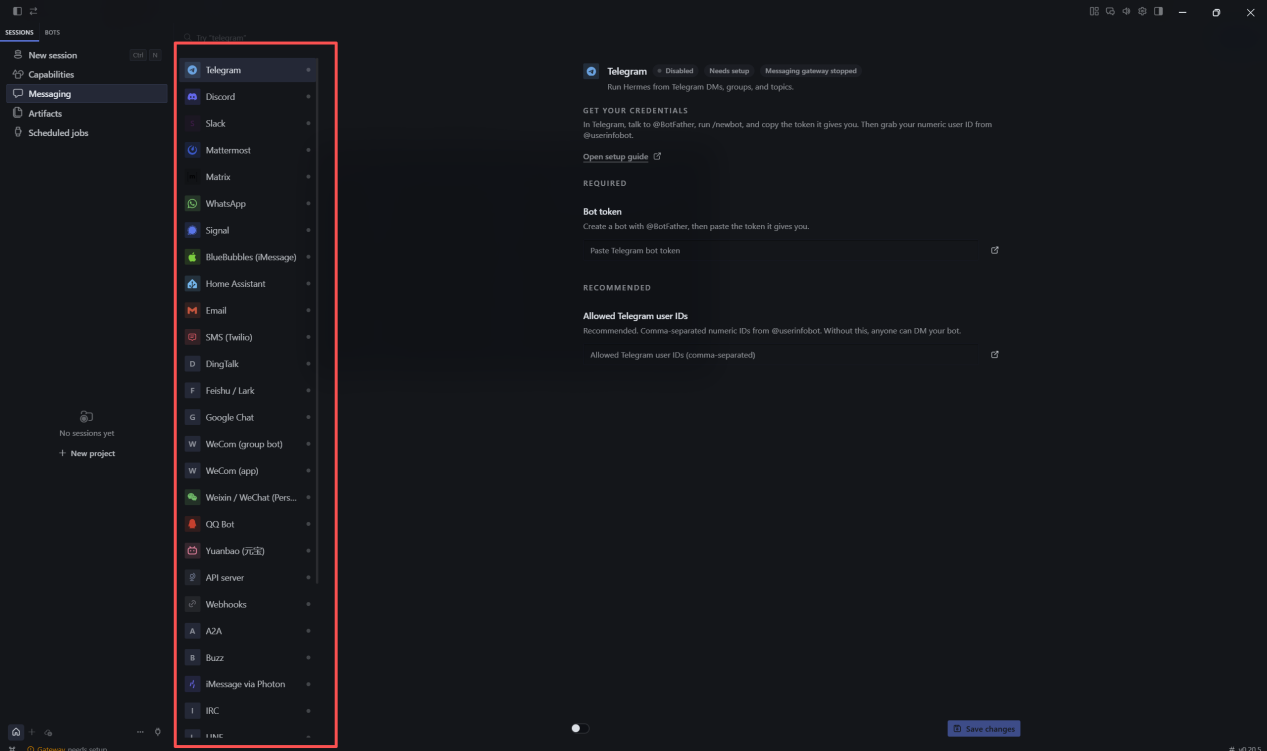Select WeCom (app) entry
1267x751 pixels.
248,471
